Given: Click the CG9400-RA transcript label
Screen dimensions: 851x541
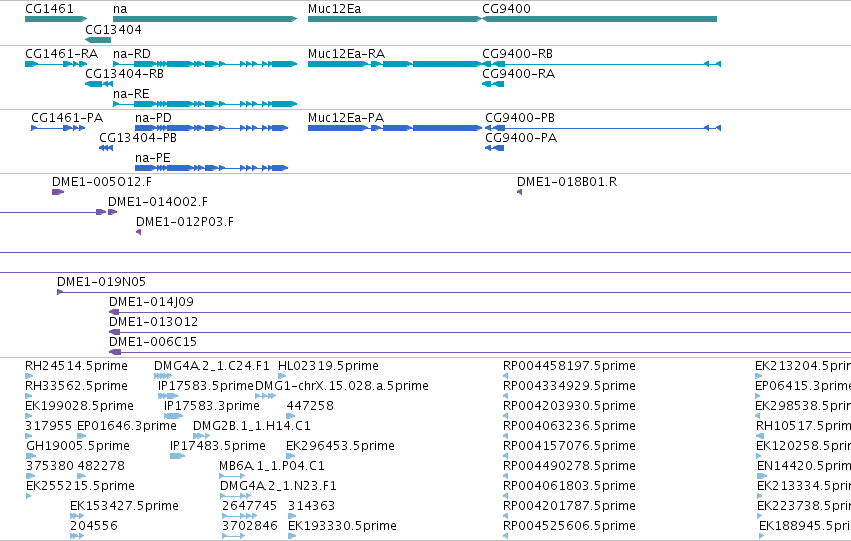Looking at the screenshot, I should point(518,73).
